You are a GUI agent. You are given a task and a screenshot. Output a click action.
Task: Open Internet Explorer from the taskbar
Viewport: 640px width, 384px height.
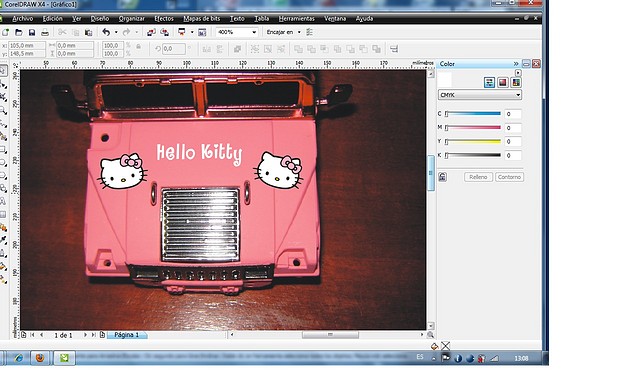click(18, 358)
